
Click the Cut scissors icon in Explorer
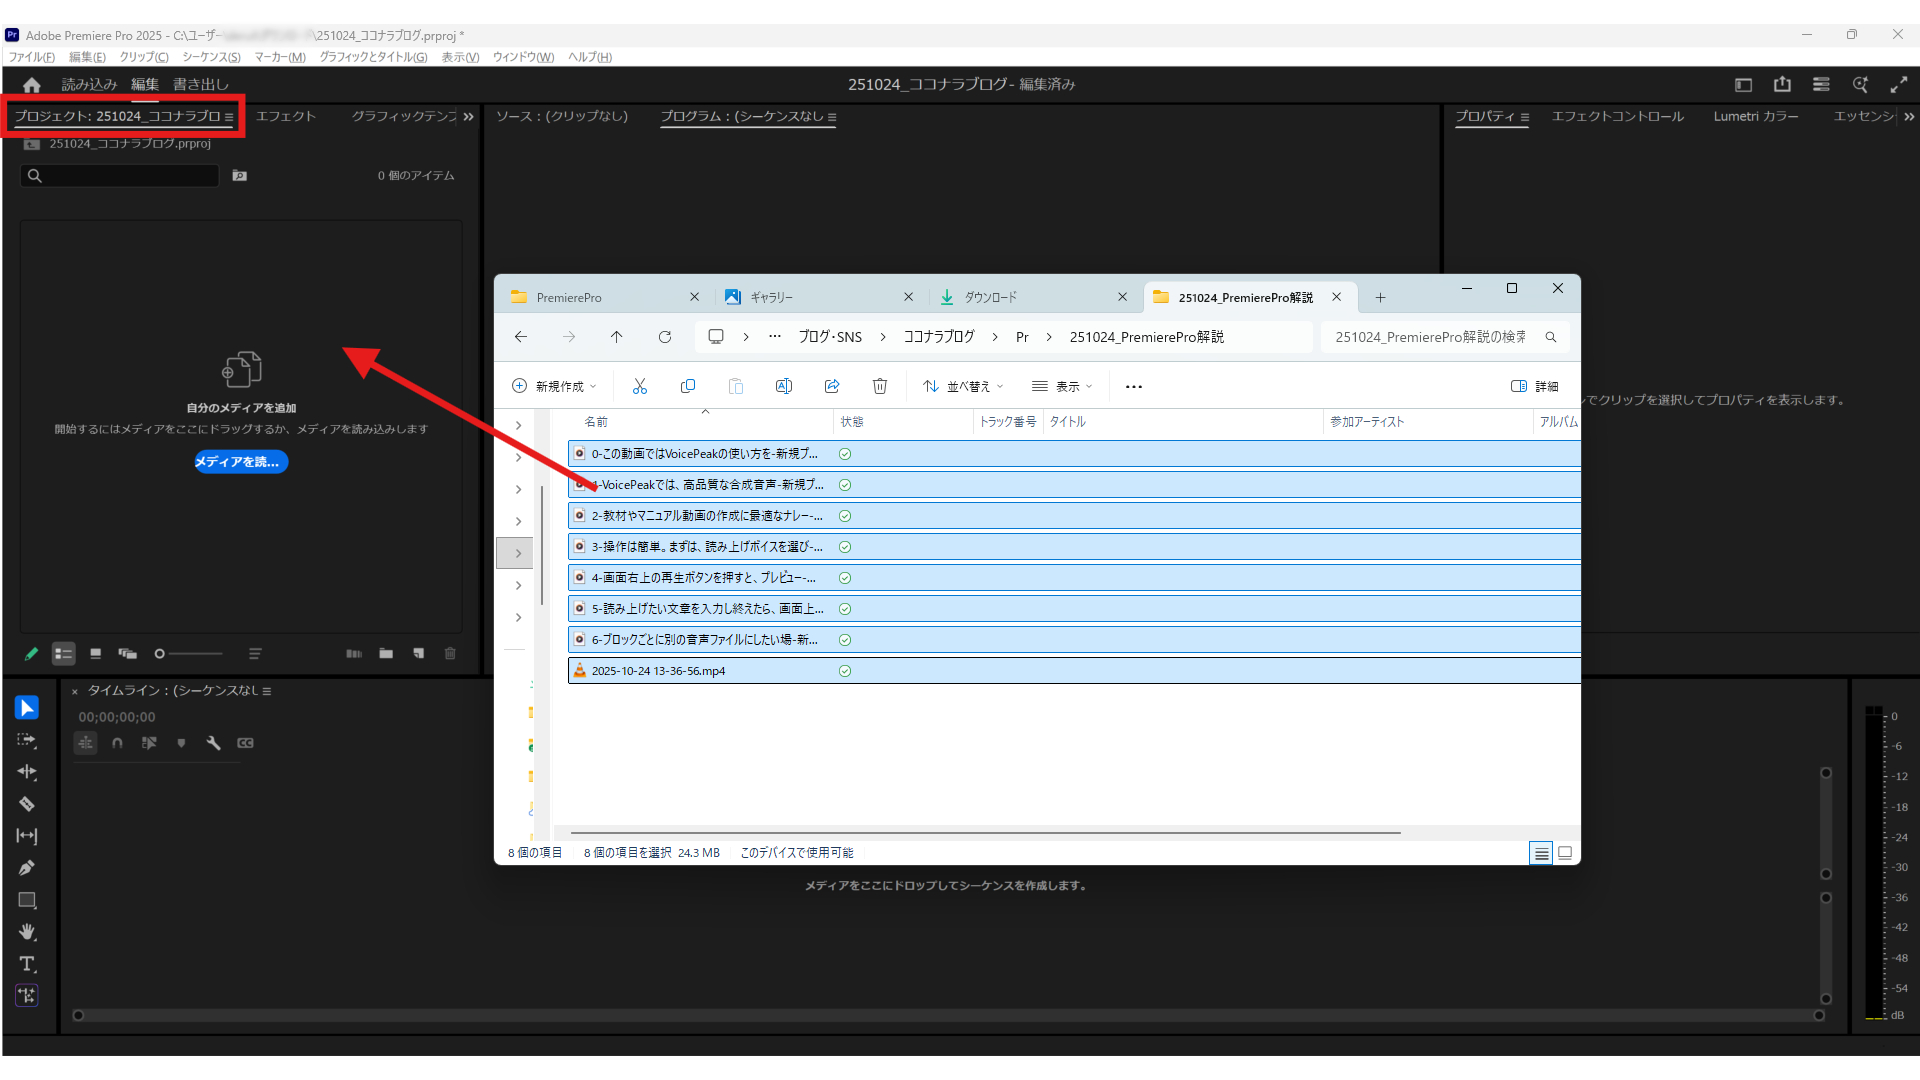pyautogui.click(x=640, y=386)
